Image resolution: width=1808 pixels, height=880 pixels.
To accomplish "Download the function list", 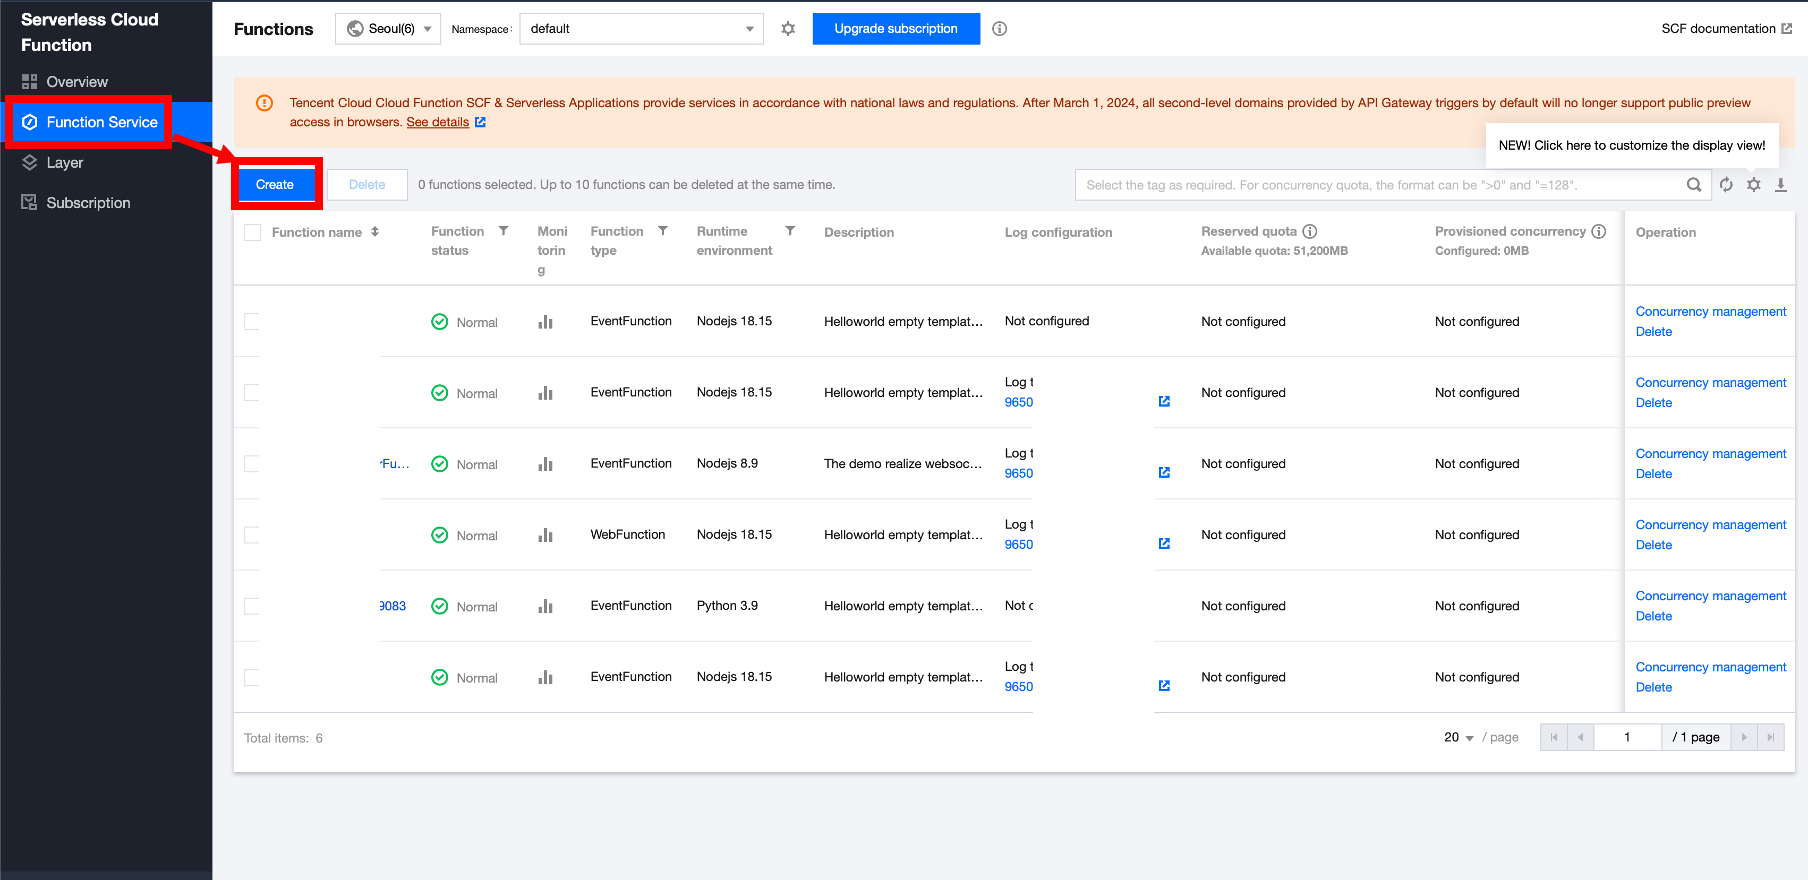I will coord(1781,185).
